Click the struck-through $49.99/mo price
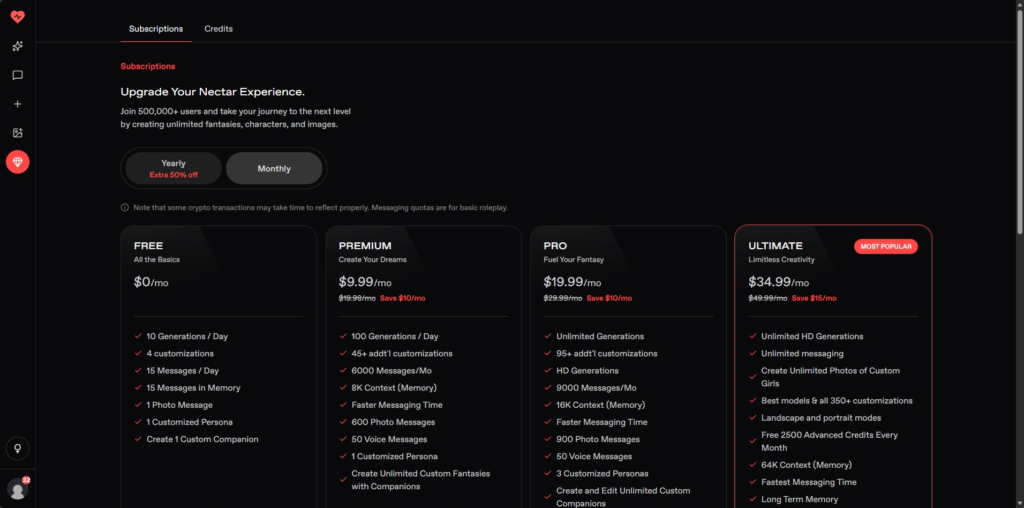The height and width of the screenshot is (508, 1024). point(767,298)
